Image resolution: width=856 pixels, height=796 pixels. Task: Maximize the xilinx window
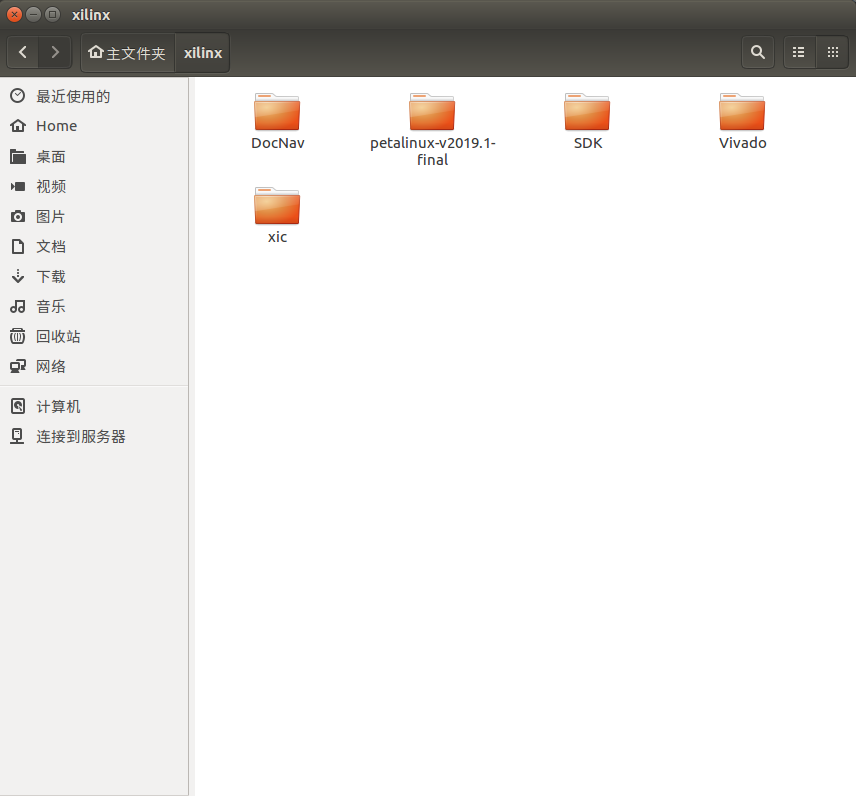(52, 15)
